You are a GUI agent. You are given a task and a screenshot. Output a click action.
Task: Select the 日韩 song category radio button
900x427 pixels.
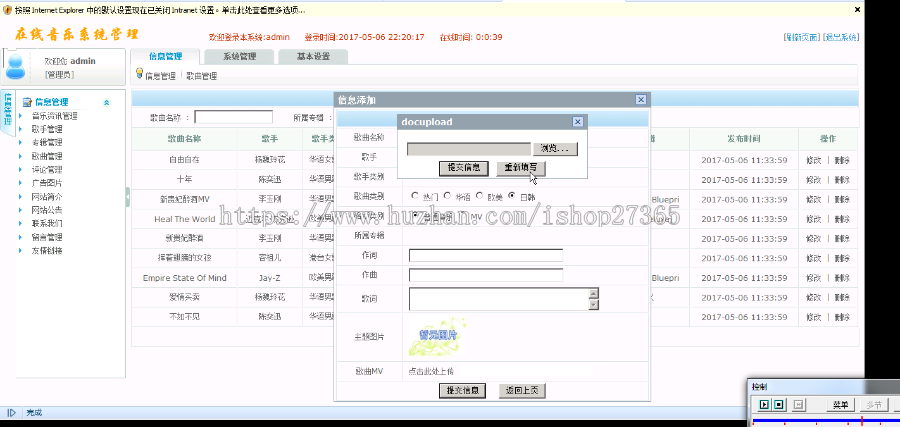pyautogui.click(x=511, y=196)
